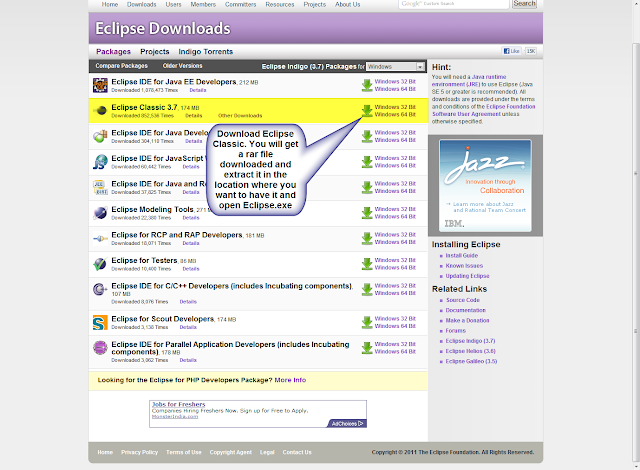This screenshot has height=470, width=640.
Task: Click the Eclipse IDE for C/C++ Developers icon
Action: (100, 289)
